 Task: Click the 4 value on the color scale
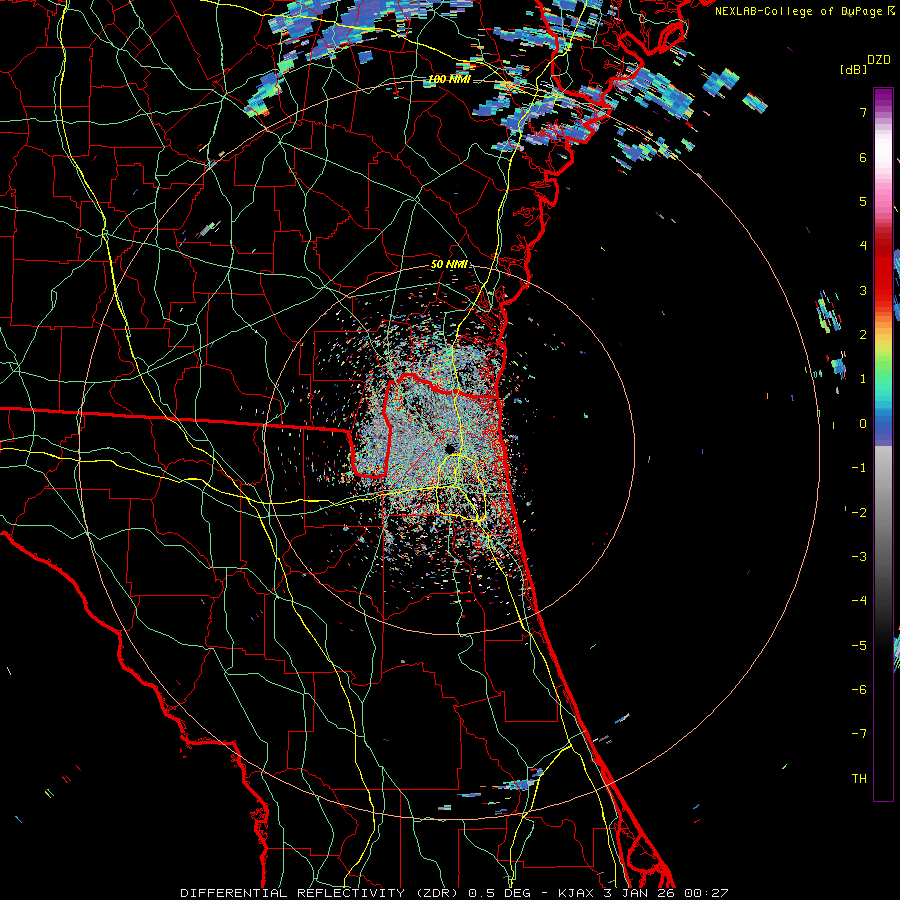point(863,246)
